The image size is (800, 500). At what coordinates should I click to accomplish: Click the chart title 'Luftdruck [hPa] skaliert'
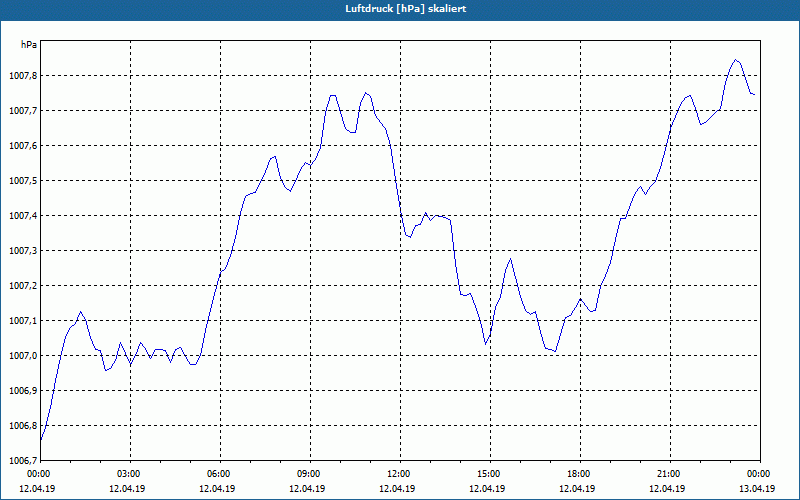pos(405,9)
